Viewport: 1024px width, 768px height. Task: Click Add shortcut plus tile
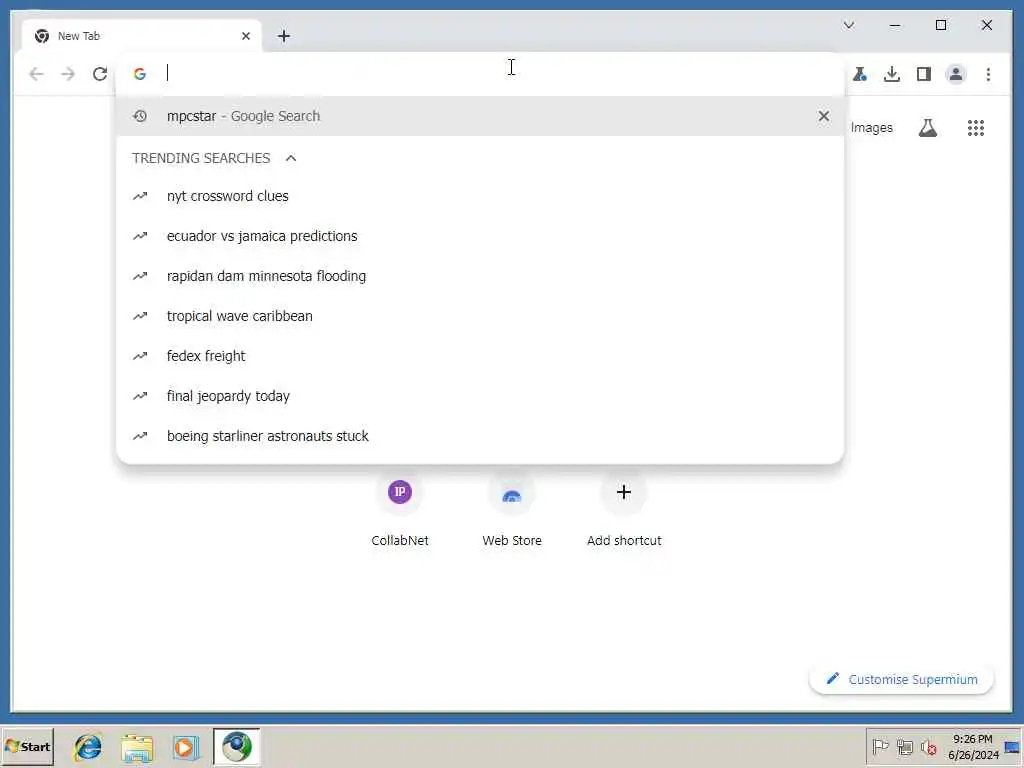(x=624, y=511)
